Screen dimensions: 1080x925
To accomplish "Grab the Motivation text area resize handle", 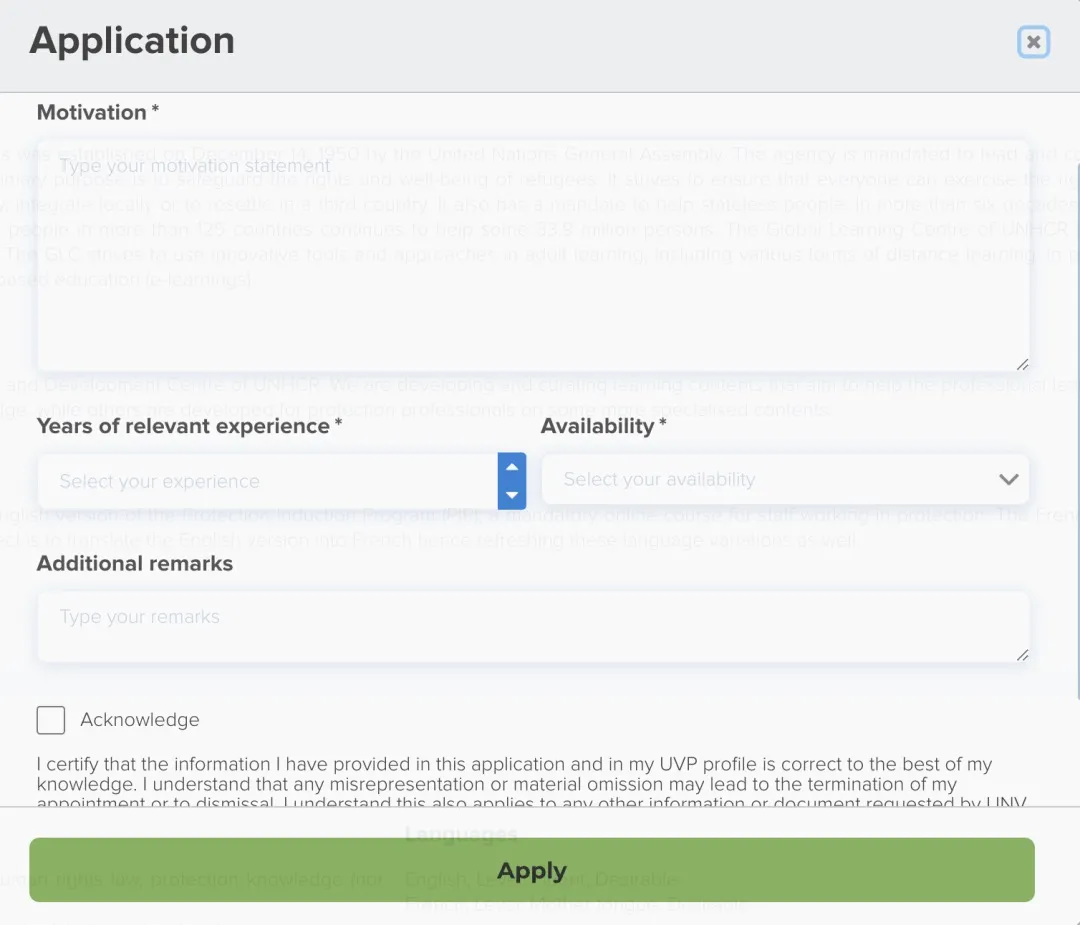I will point(1022,365).
